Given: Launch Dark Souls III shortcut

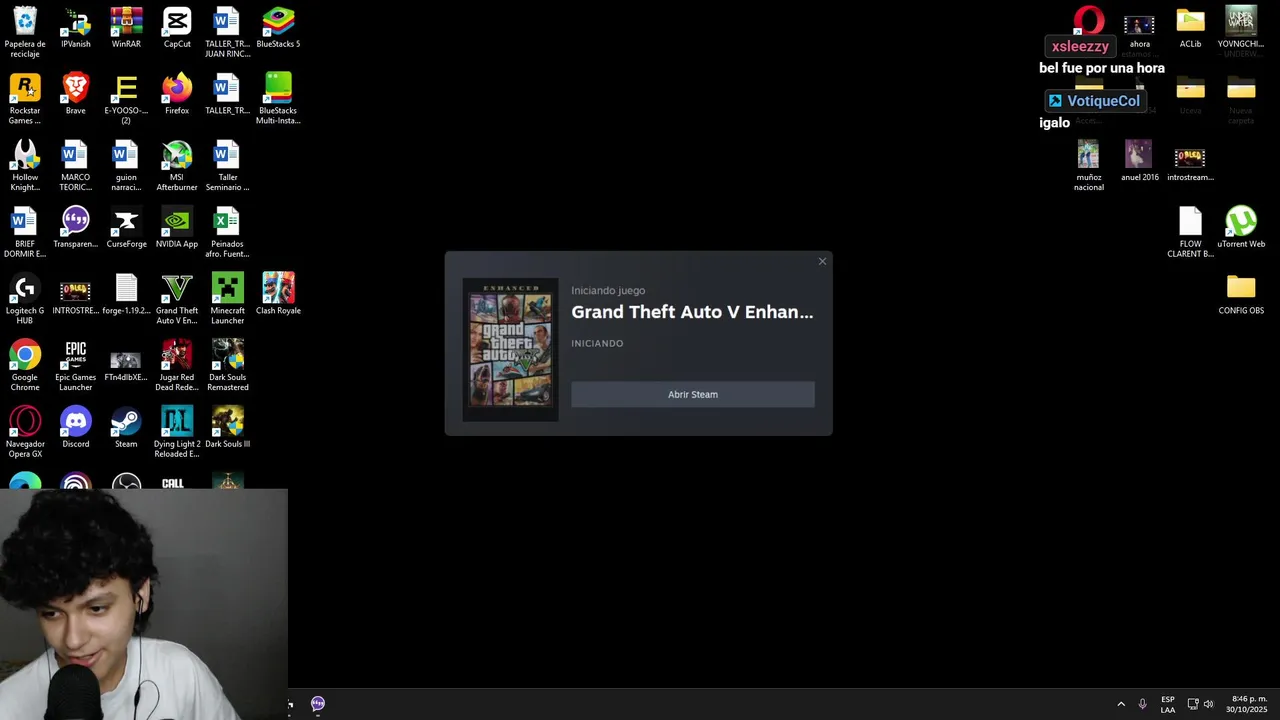Looking at the screenshot, I should [227, 429].
